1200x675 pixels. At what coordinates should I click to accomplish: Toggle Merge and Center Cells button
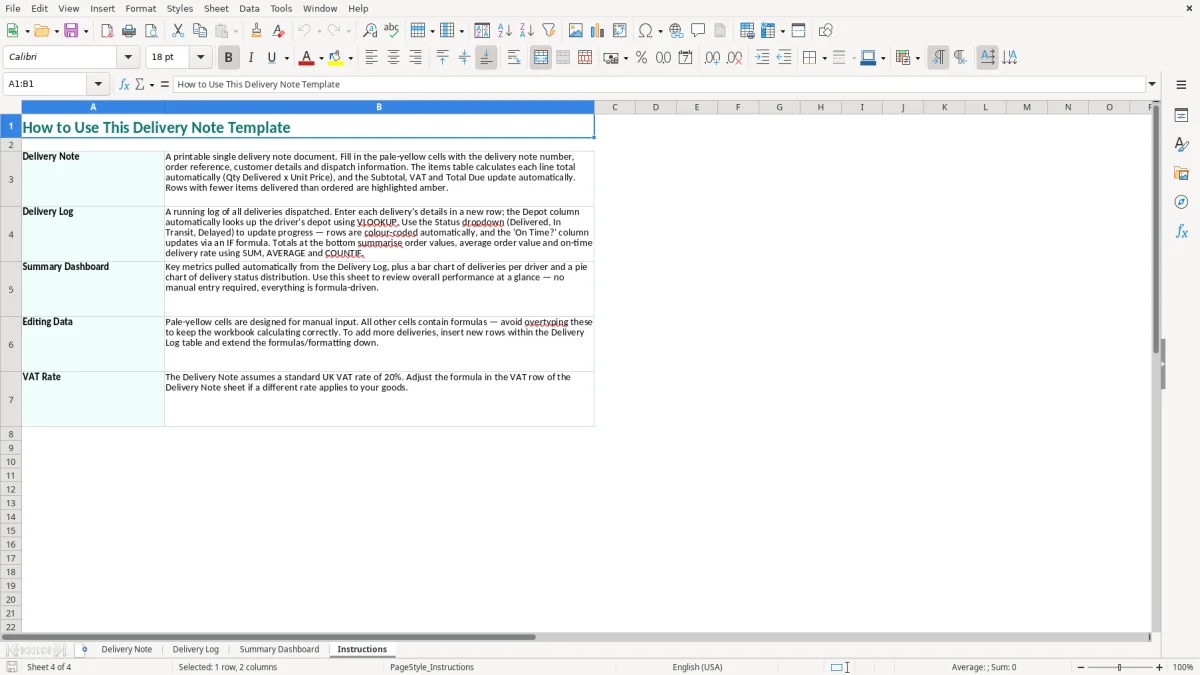point(541,58)
